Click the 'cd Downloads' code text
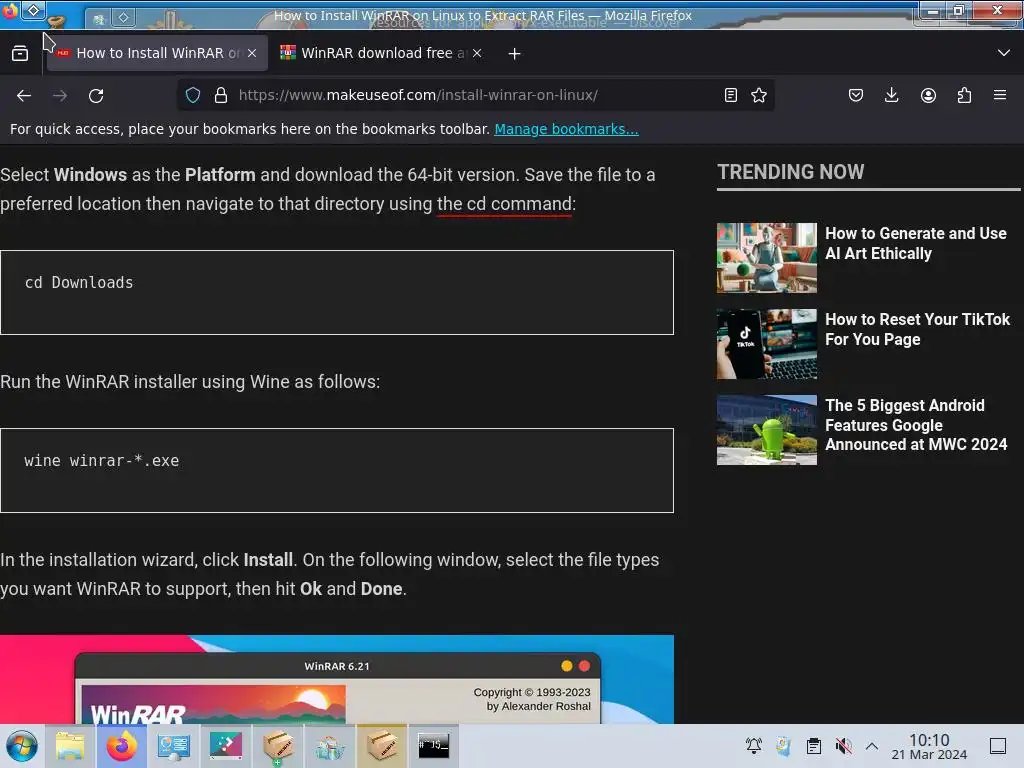Screen dimensions: 1024x768 [79, 283]
